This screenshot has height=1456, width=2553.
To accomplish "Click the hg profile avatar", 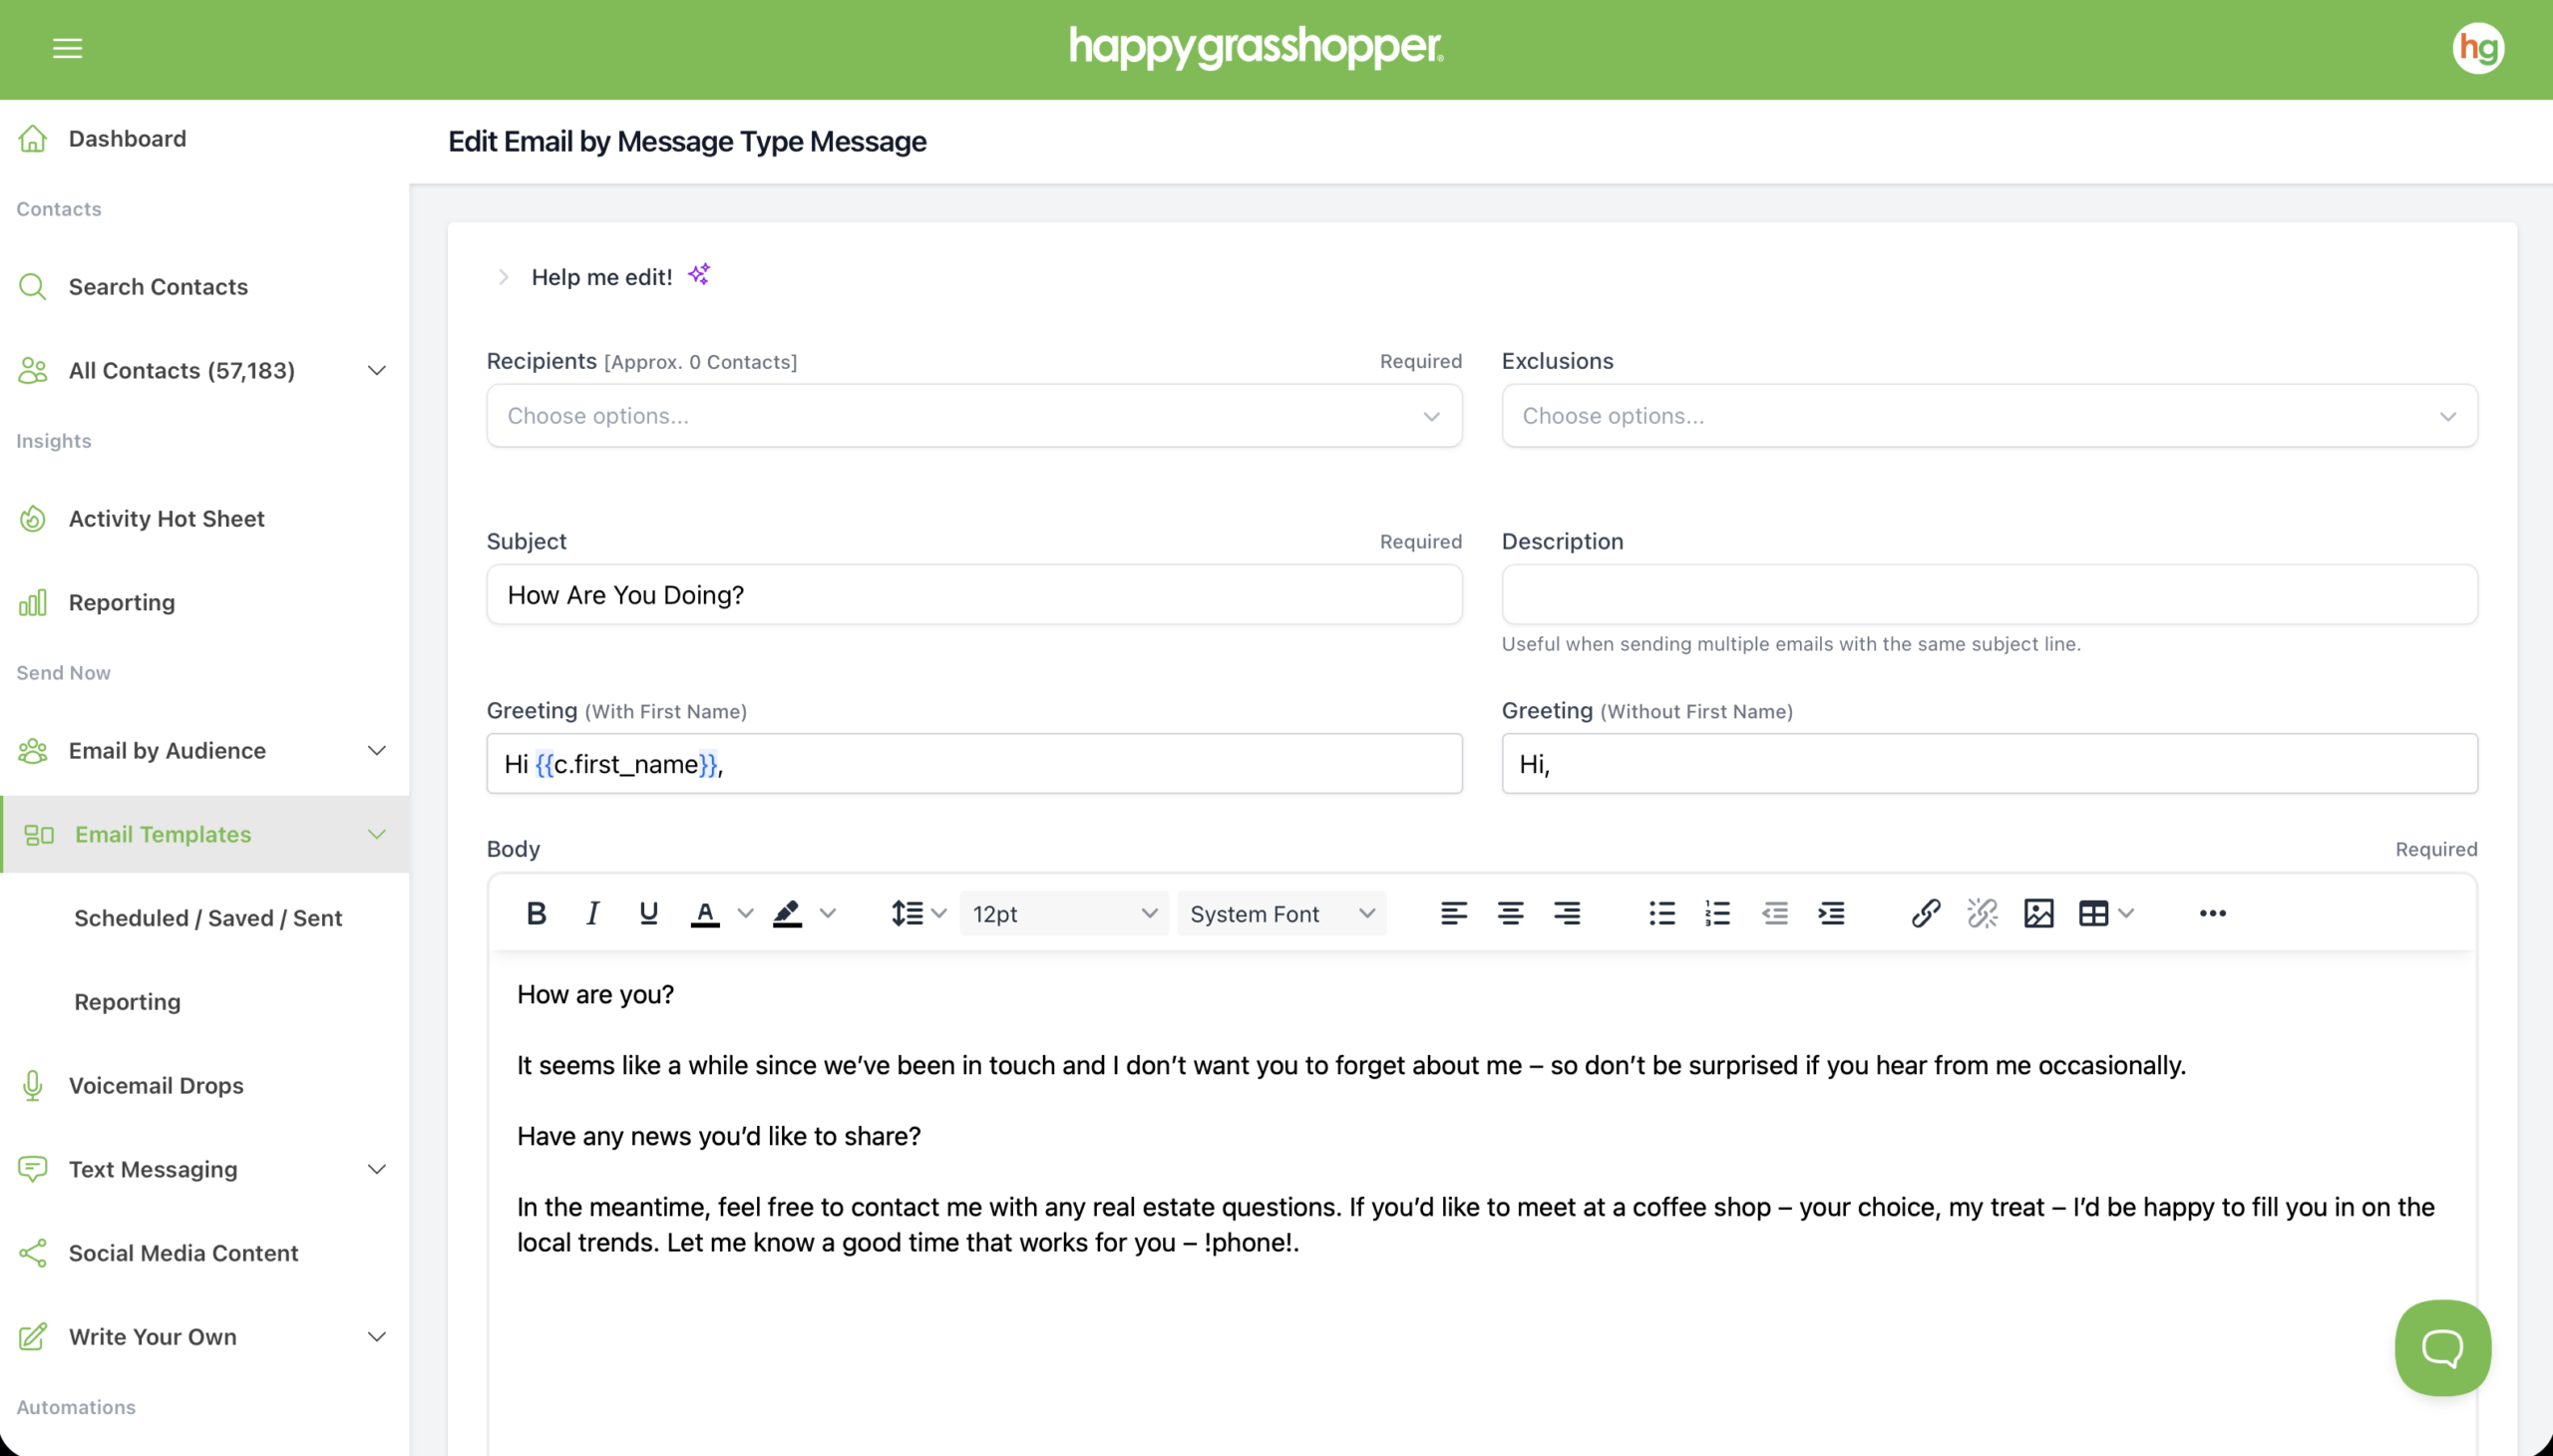I will click(2478, 48).
